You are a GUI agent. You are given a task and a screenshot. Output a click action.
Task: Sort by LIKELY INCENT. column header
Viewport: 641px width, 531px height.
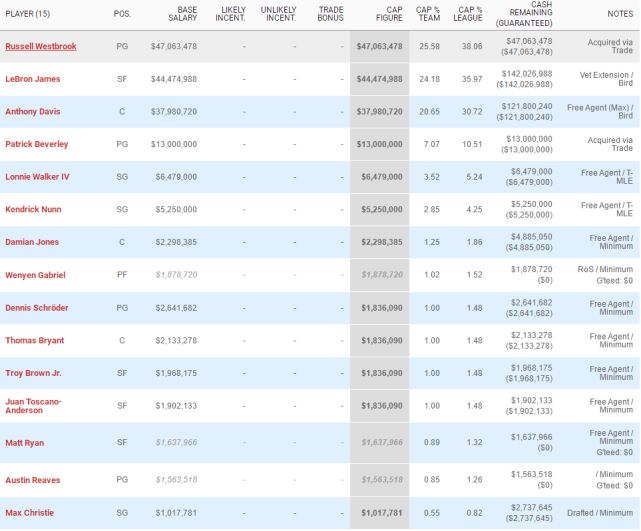pos(230,14)
